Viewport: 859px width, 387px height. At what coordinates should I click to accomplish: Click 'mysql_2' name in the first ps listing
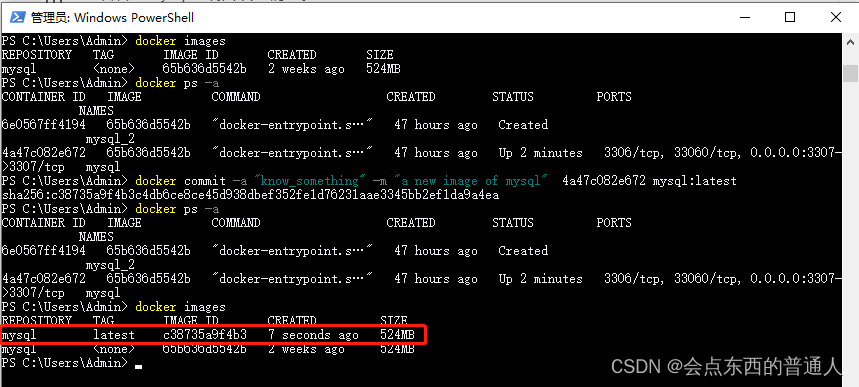110,139
